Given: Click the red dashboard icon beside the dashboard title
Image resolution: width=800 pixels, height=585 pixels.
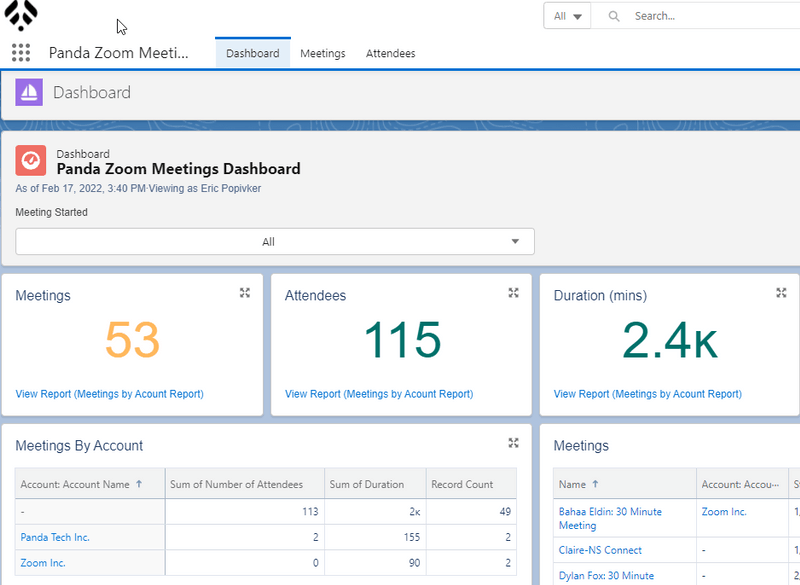Looking at the screenshot, I should click(x=30, y=160).
